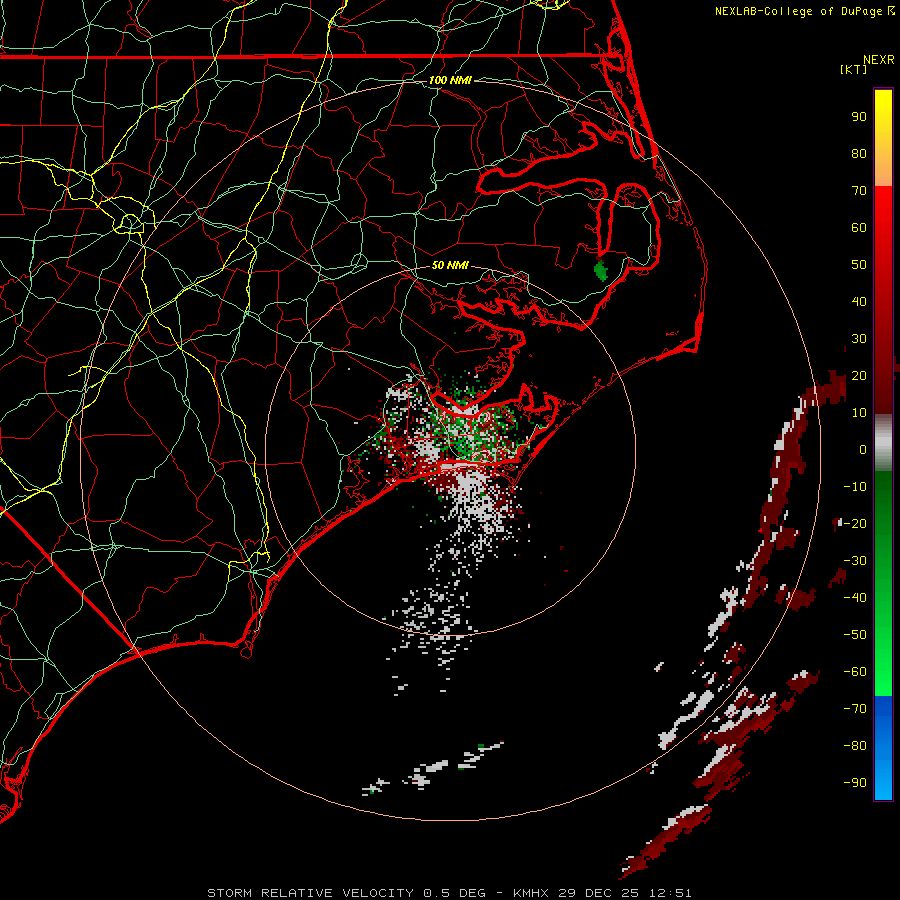Select the 50 NMI range ring label
The height and width of the screenshot is (900, 900).
point(450,265)
